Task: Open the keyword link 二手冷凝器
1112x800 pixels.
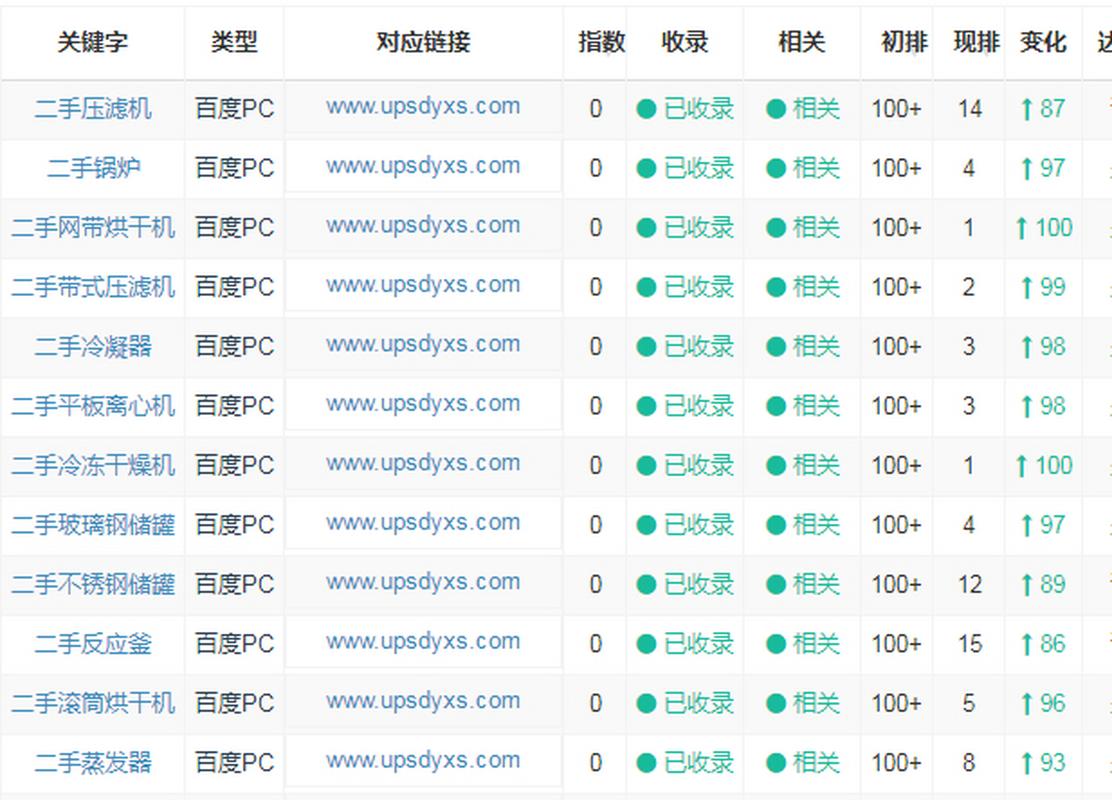Action: [93, 347]
